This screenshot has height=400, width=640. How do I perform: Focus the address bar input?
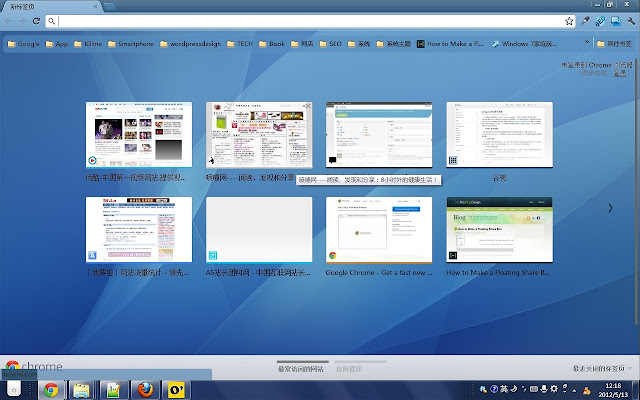pos(310,21)
